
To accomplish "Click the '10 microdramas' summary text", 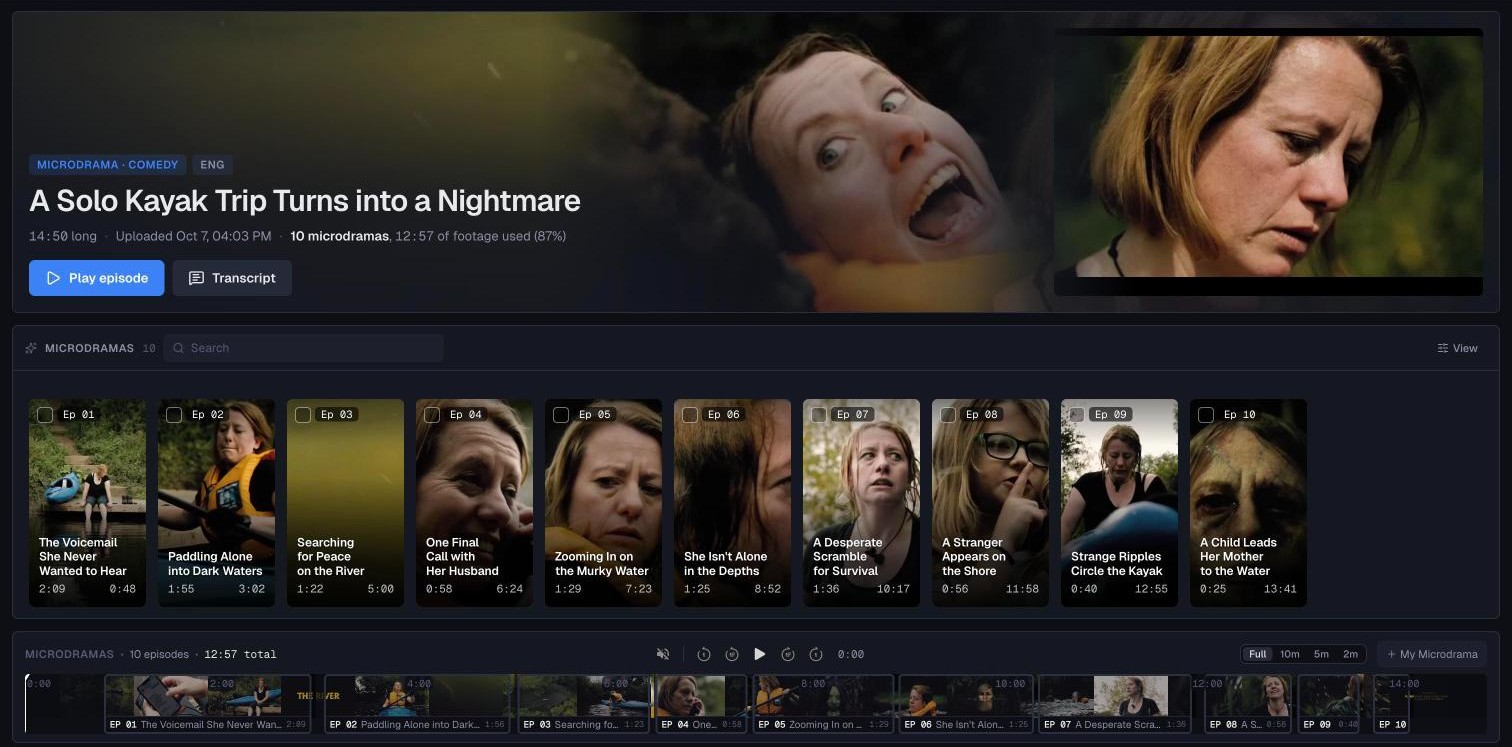I will click(x=340, y=236).
